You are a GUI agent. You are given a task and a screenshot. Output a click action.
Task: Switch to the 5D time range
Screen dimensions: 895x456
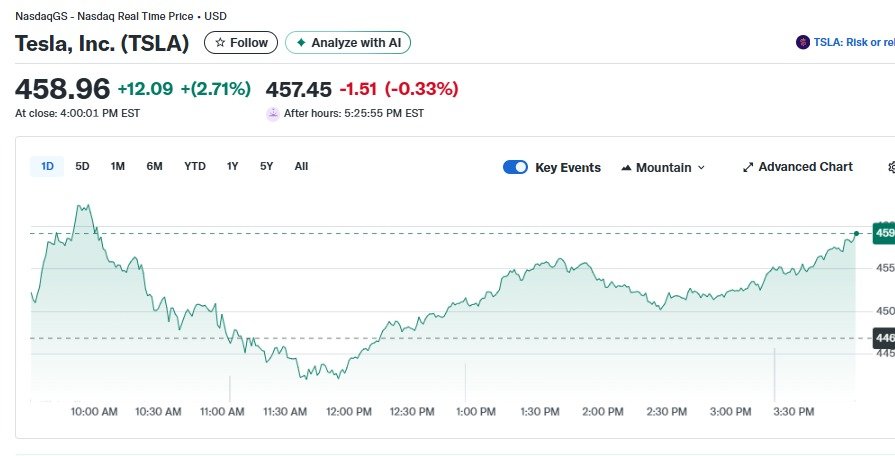tap(82, 166)
